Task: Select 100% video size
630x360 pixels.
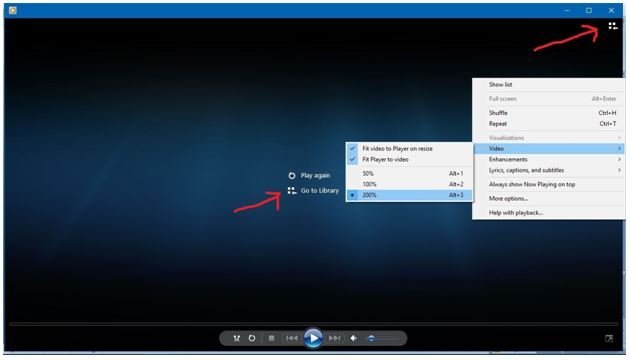Action: pyautogui.click(x=409, y=184)
